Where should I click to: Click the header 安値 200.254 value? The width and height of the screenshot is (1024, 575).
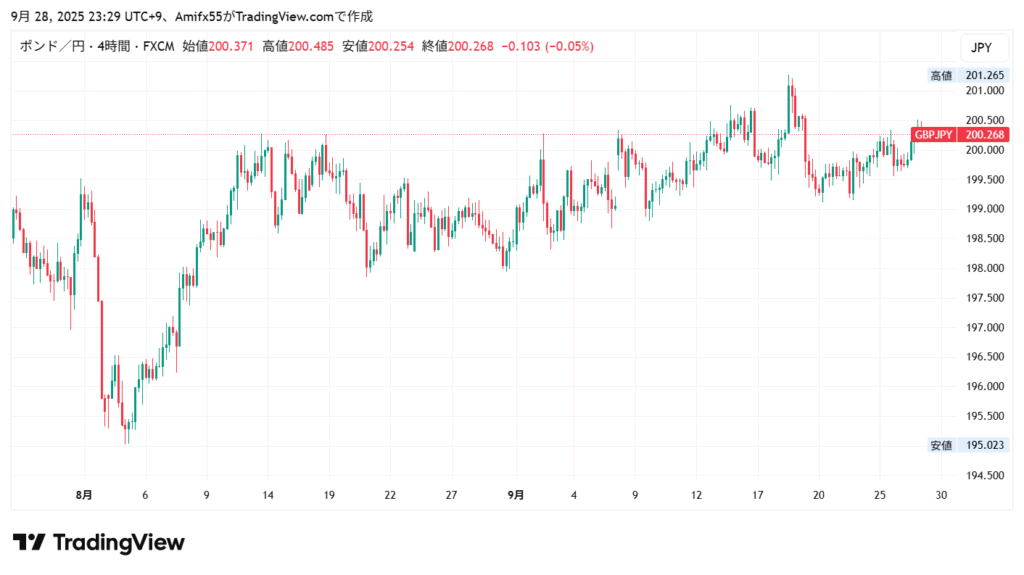378,47
